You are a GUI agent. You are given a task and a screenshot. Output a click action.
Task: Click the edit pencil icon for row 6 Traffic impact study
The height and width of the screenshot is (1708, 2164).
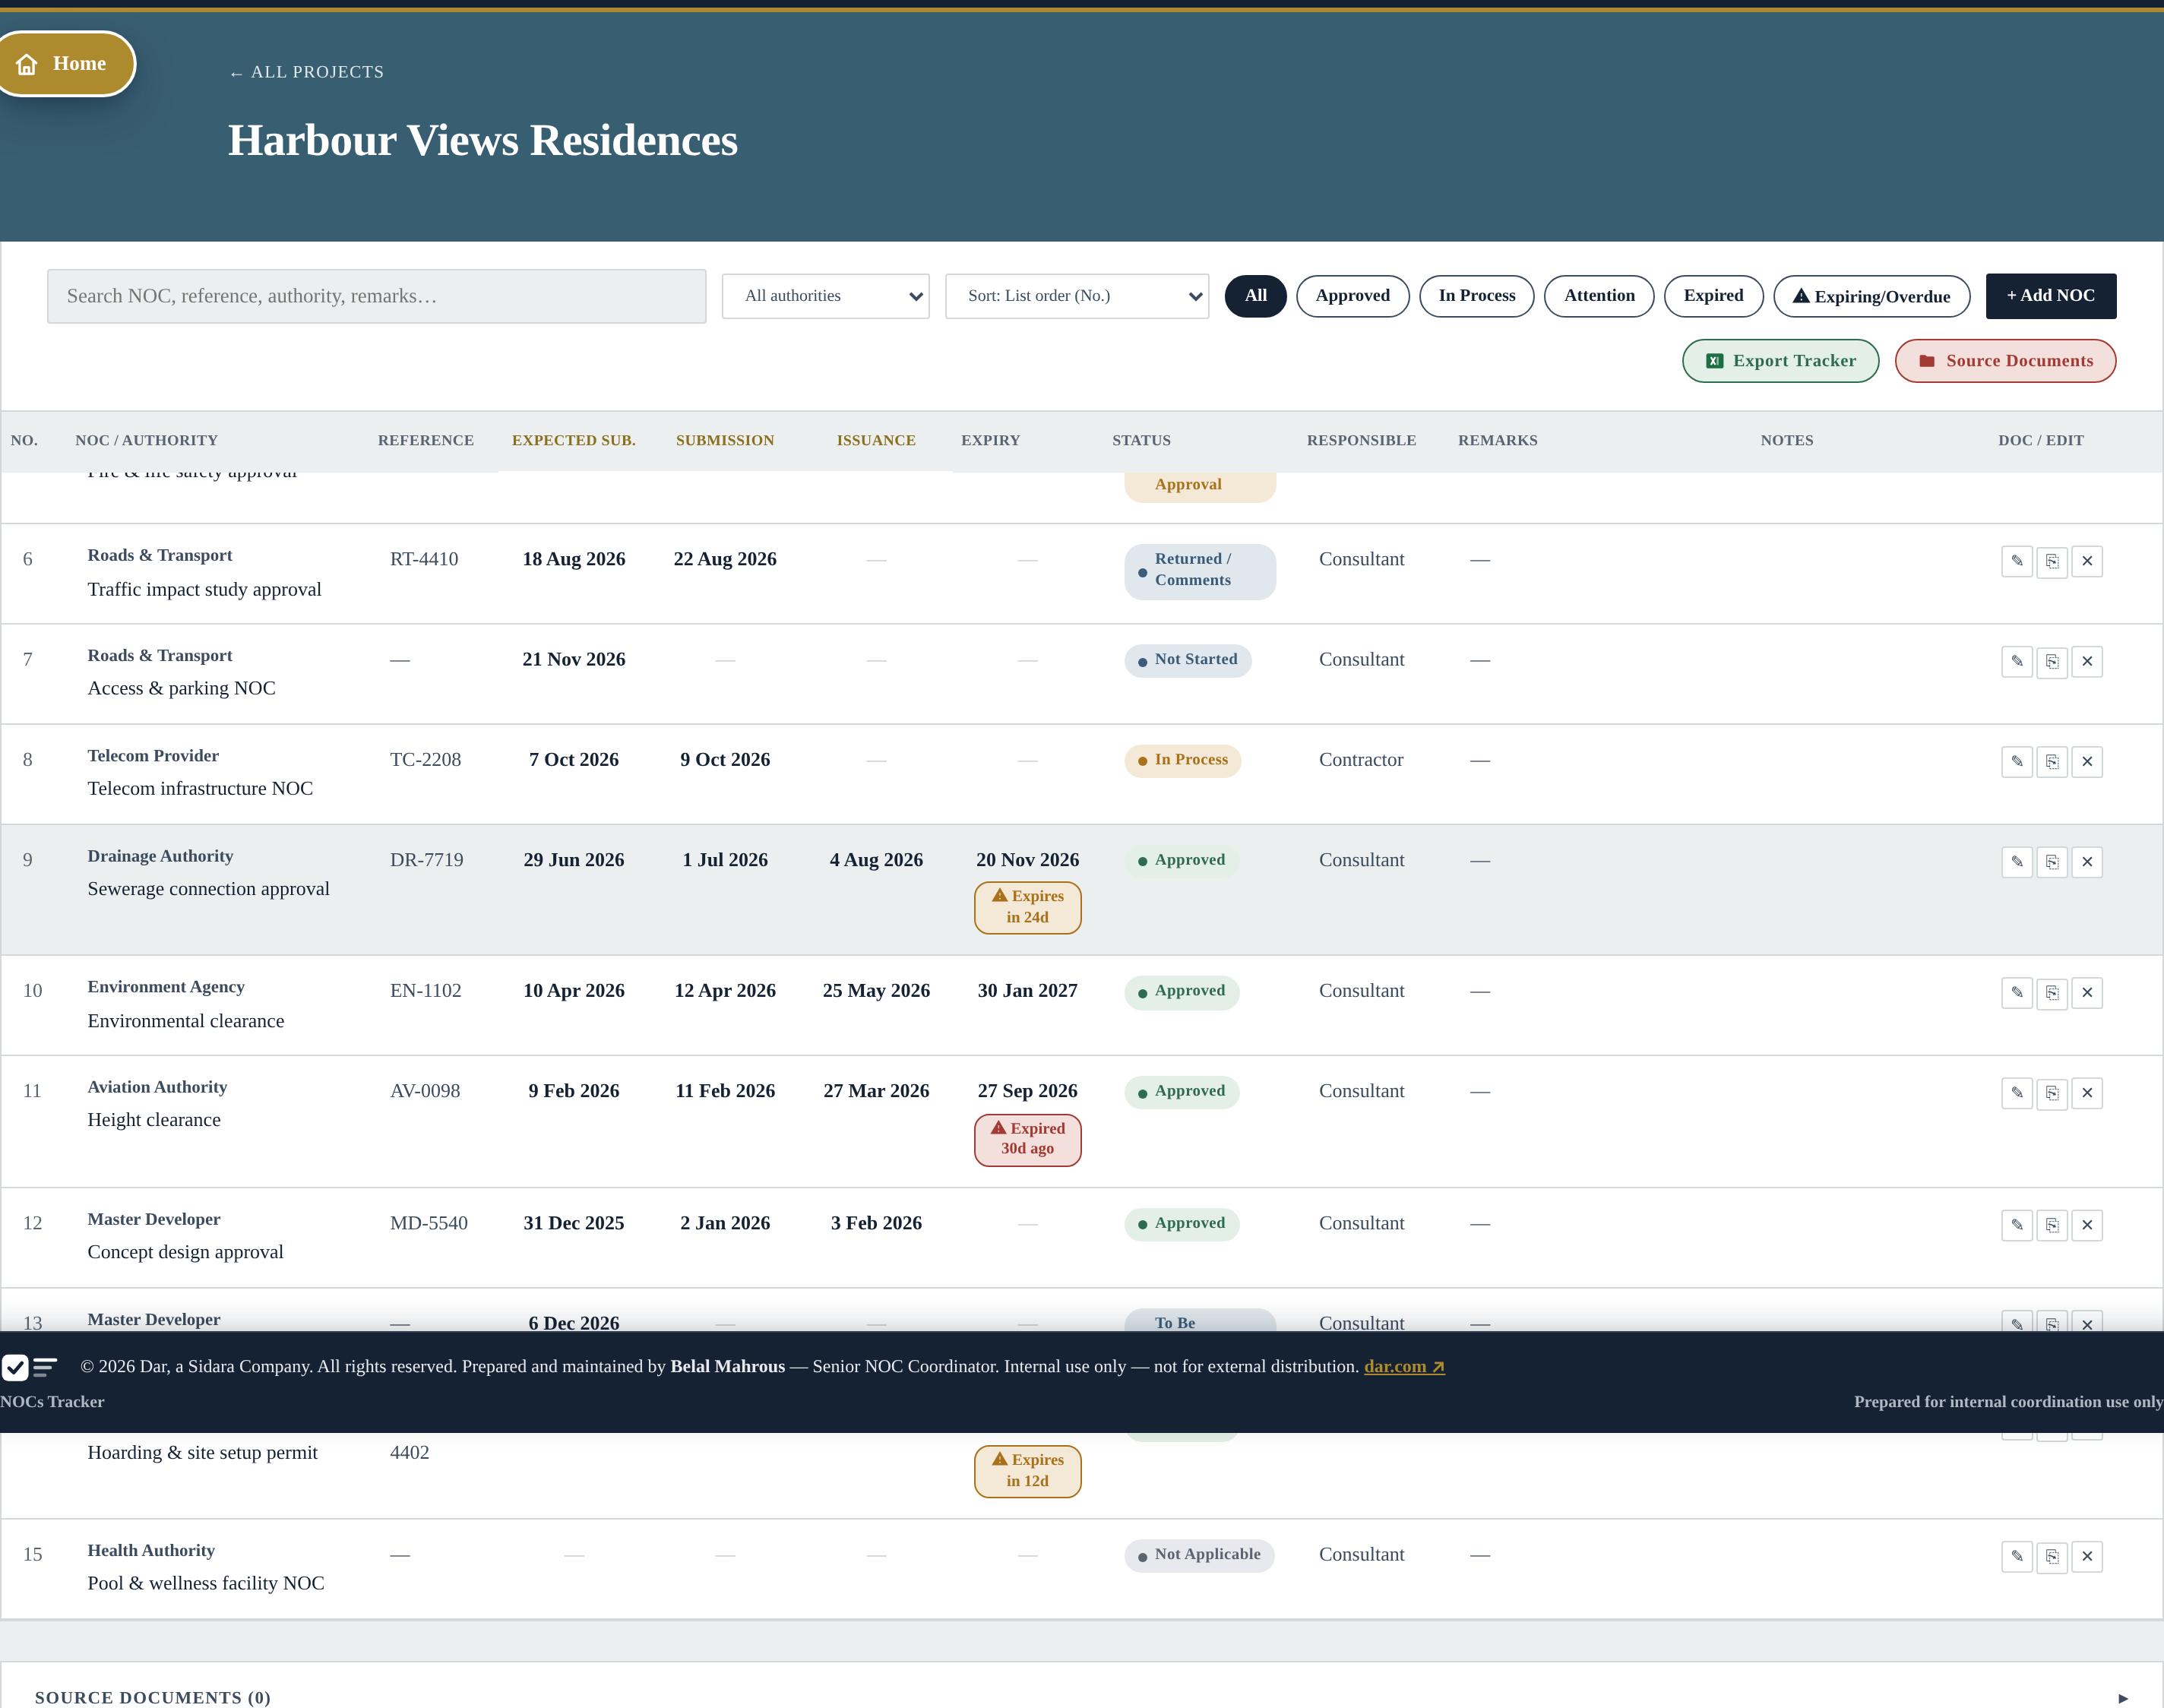pos(2017,561)
